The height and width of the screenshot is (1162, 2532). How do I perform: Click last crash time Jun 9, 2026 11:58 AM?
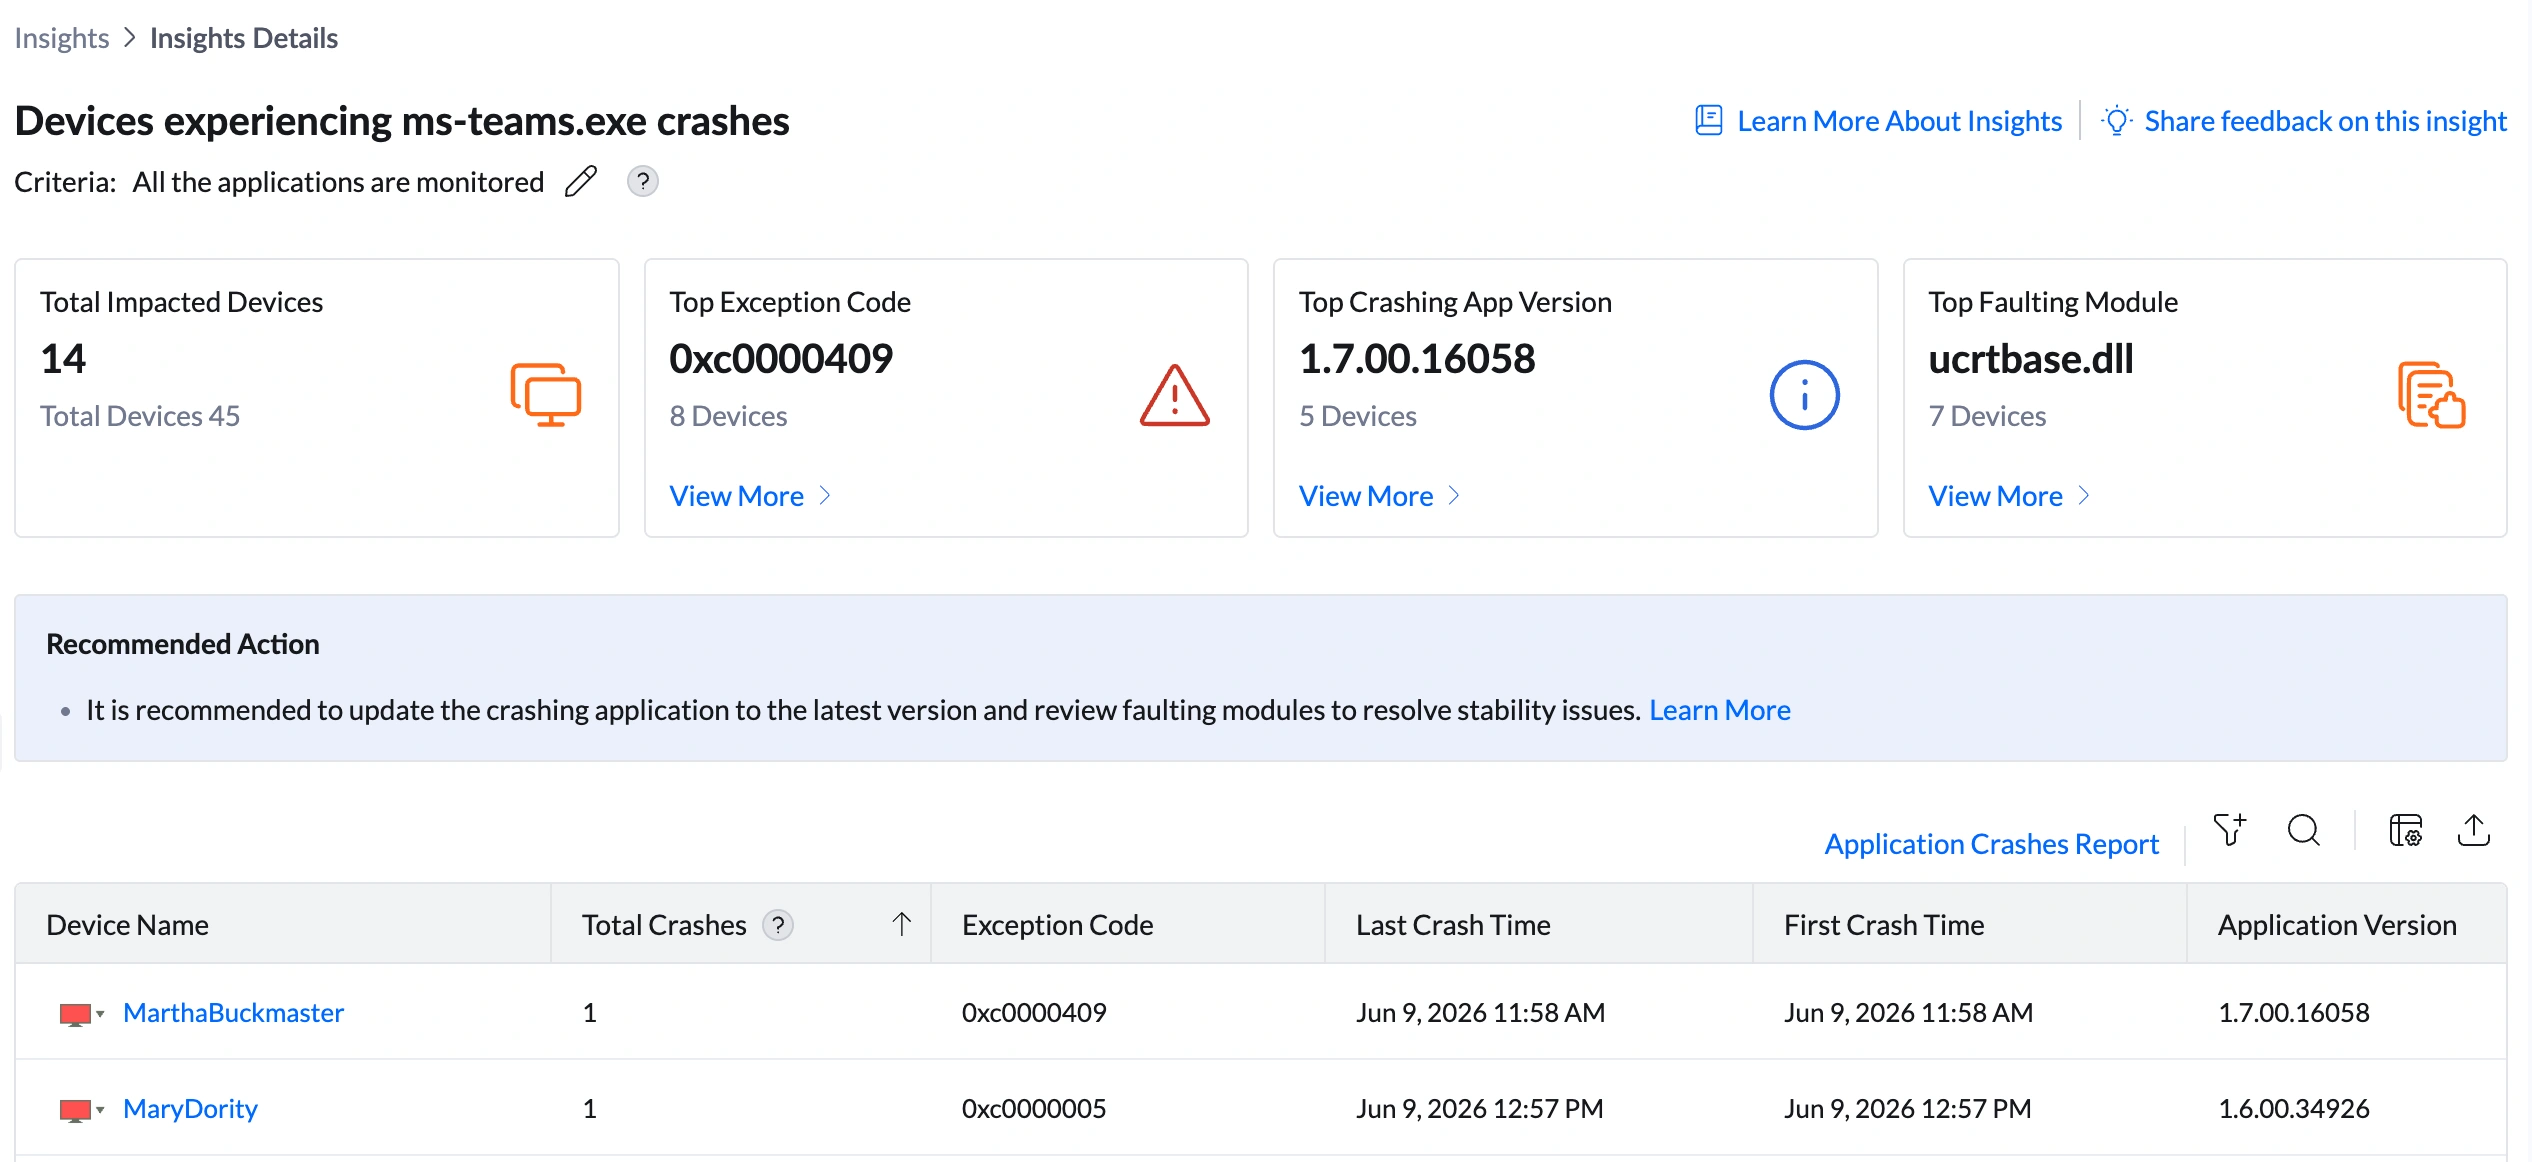(x=1480, y=1013)
